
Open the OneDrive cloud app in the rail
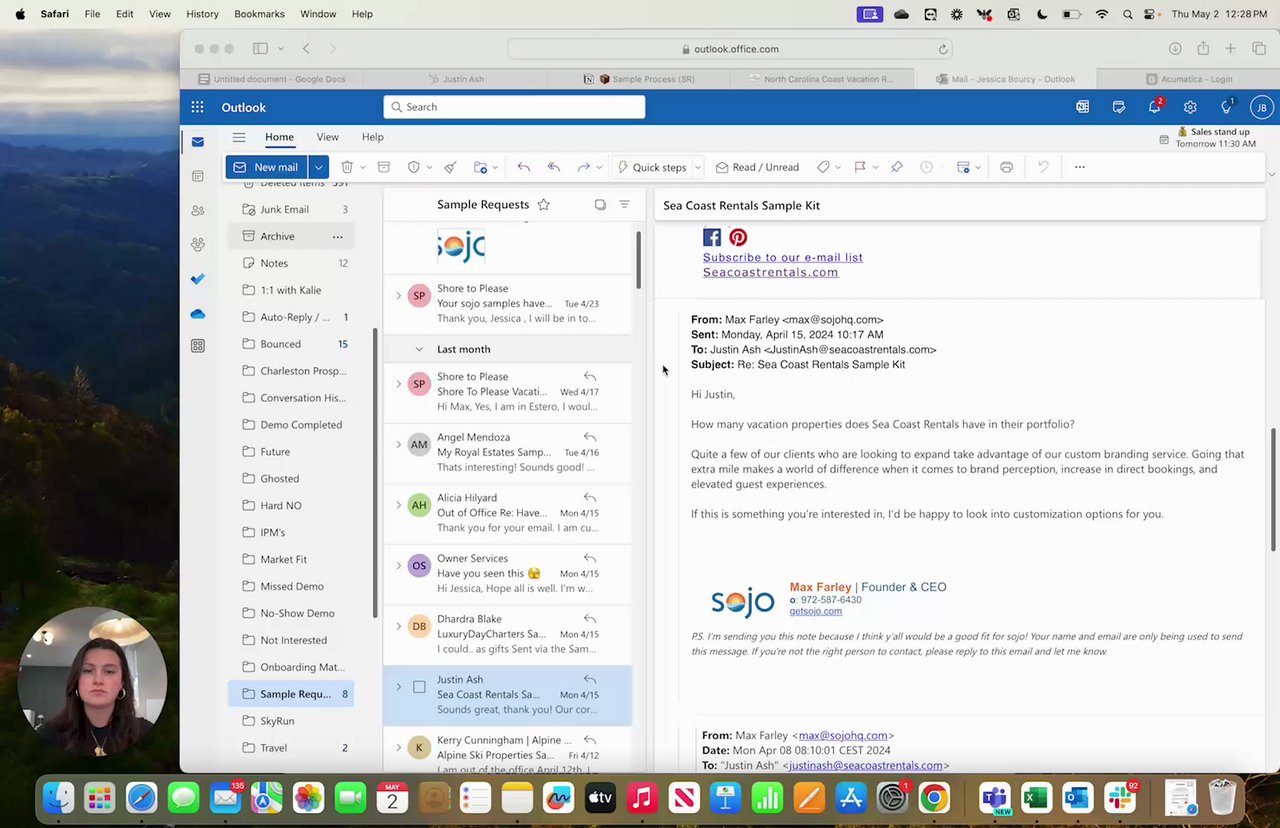pyautogui.click(x=198, y=314)
